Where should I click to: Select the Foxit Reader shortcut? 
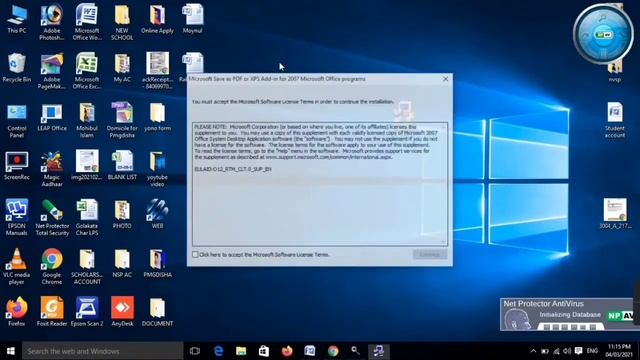[52, 311]
